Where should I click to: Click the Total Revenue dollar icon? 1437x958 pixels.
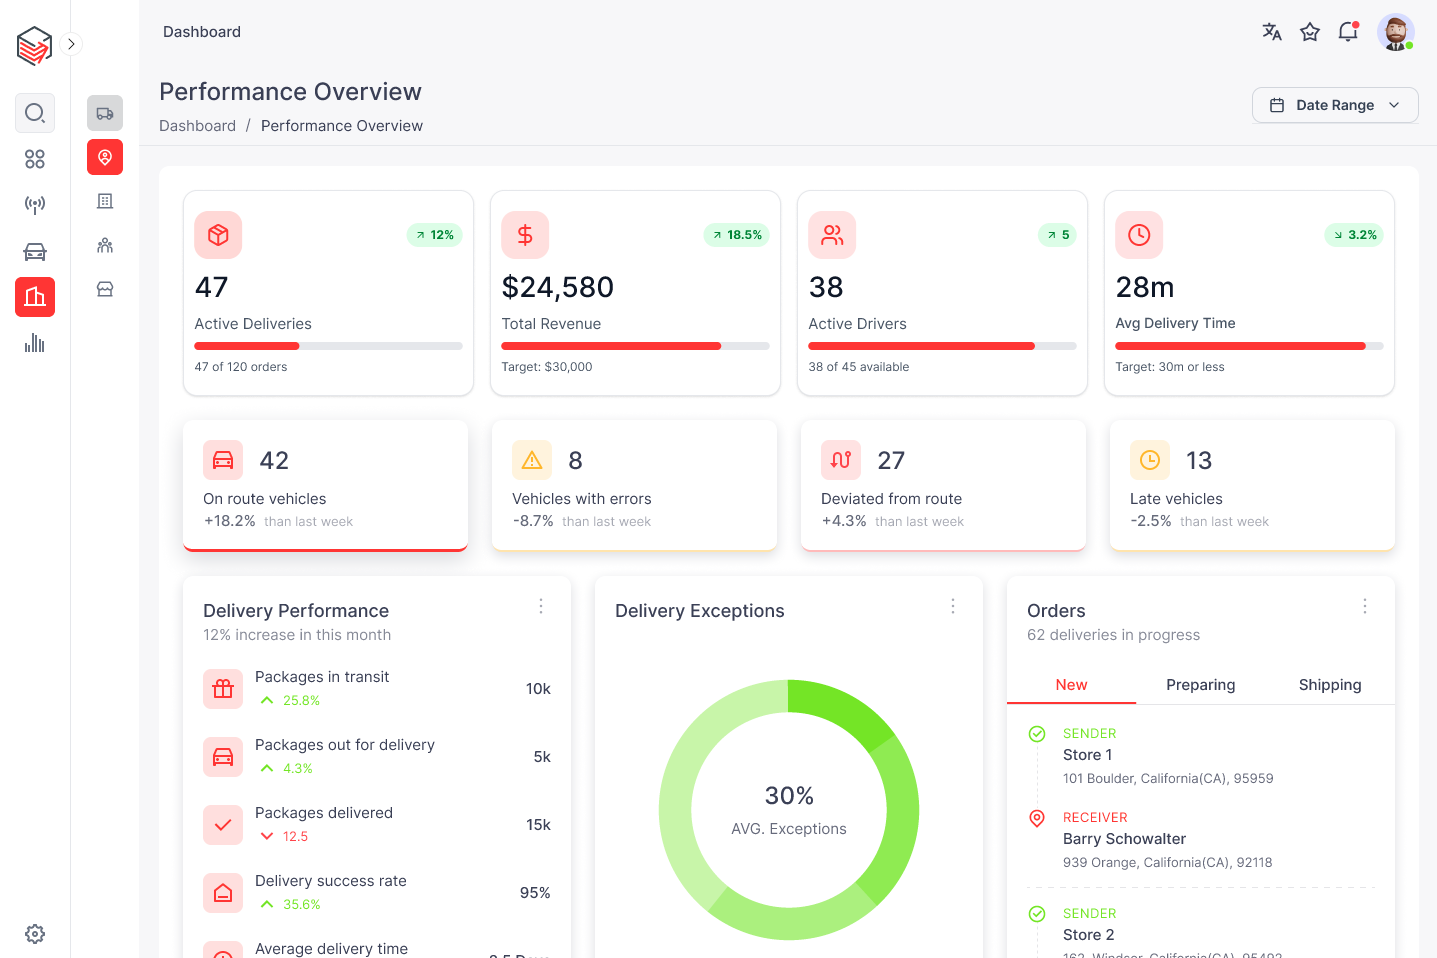click(x=525, y=235)
